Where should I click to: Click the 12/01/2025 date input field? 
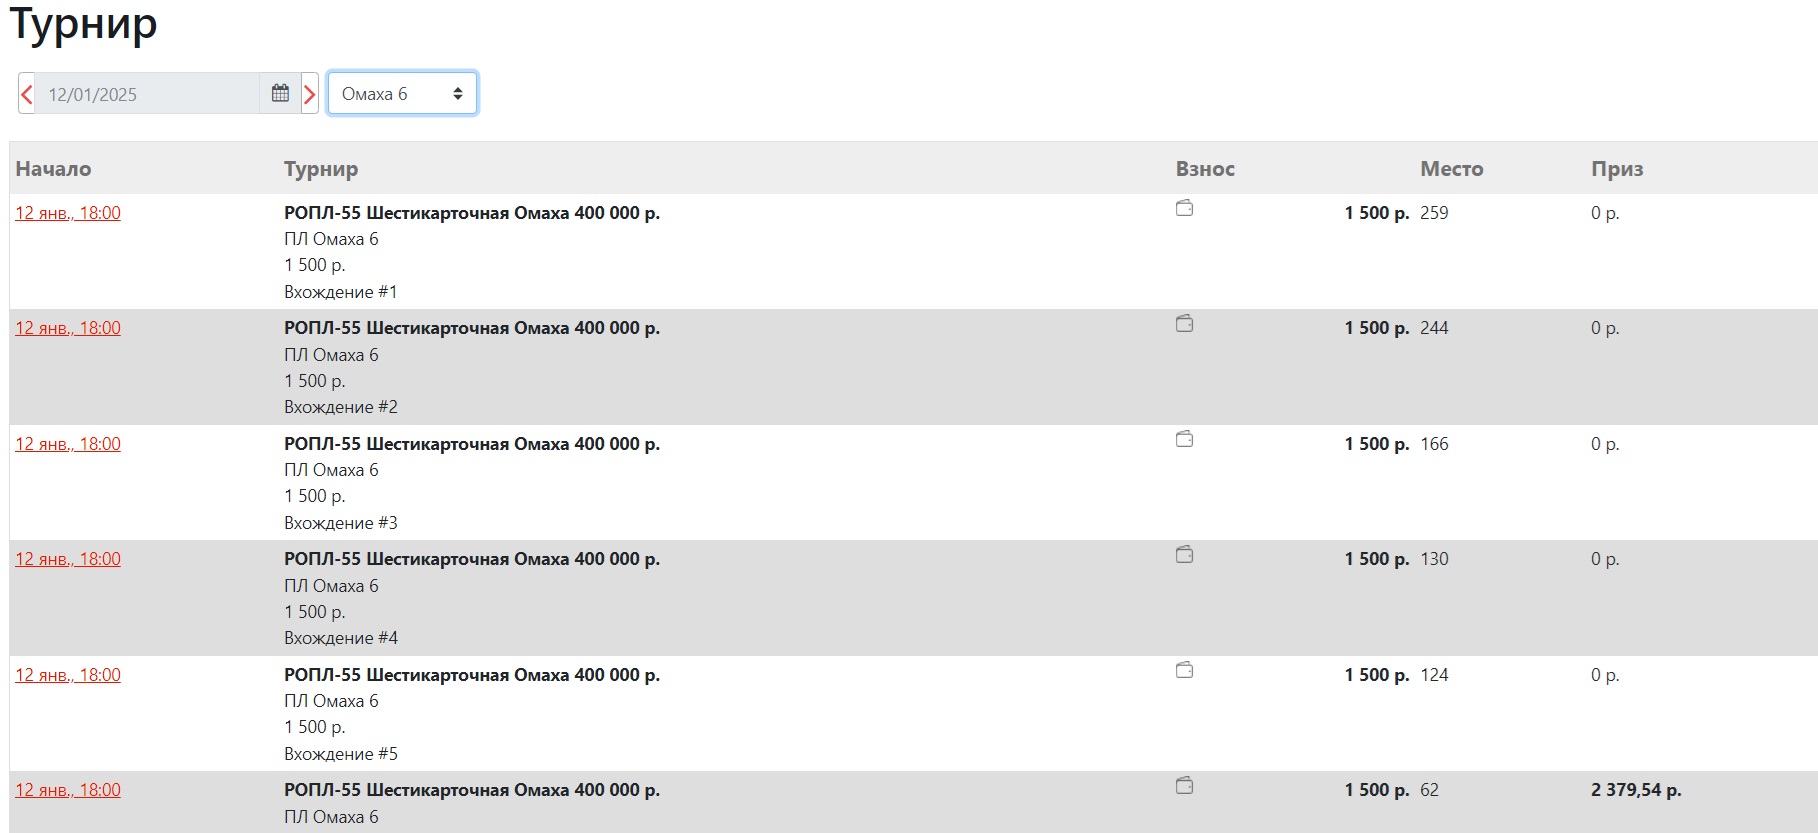(148, 94)
